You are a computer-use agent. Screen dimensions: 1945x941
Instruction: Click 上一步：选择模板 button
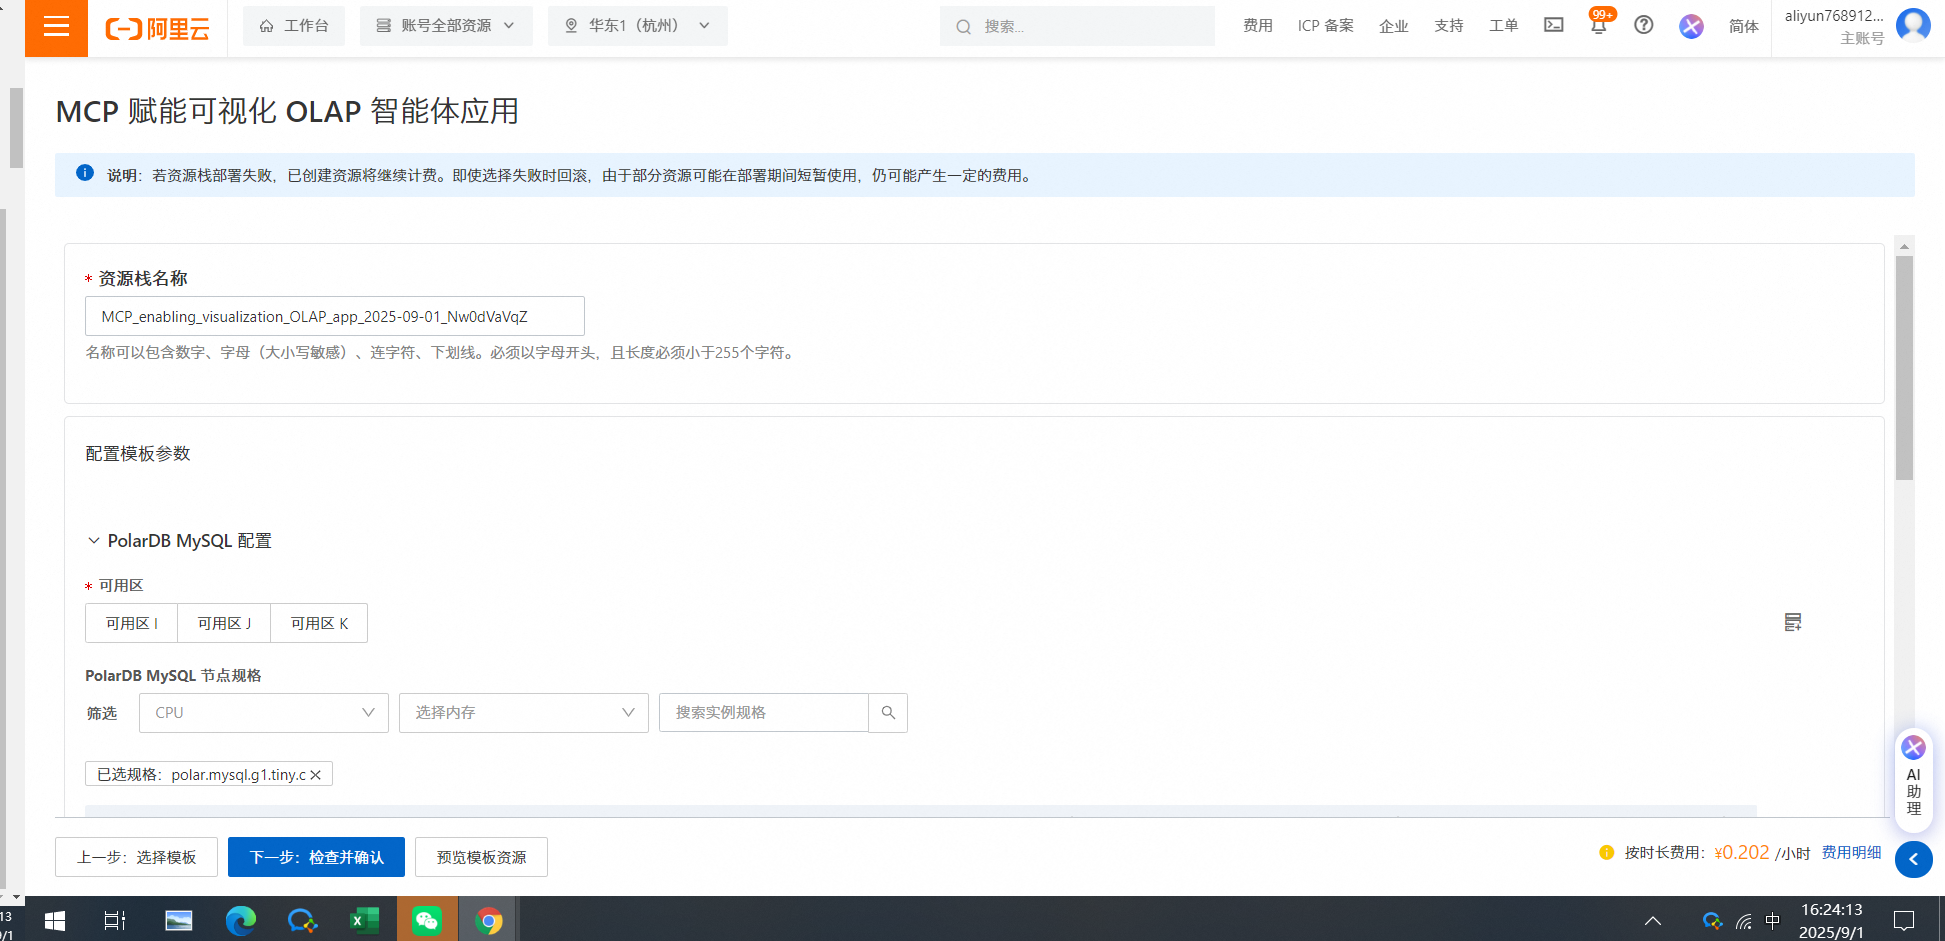[x=136, y=857]
